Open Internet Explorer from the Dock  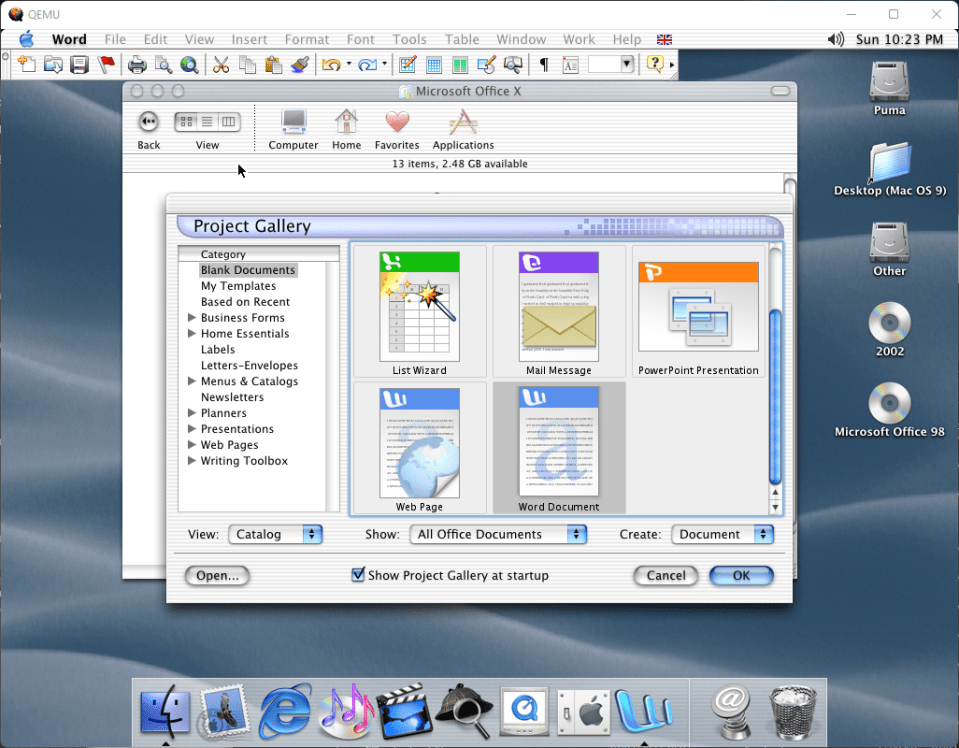[284, 711]
